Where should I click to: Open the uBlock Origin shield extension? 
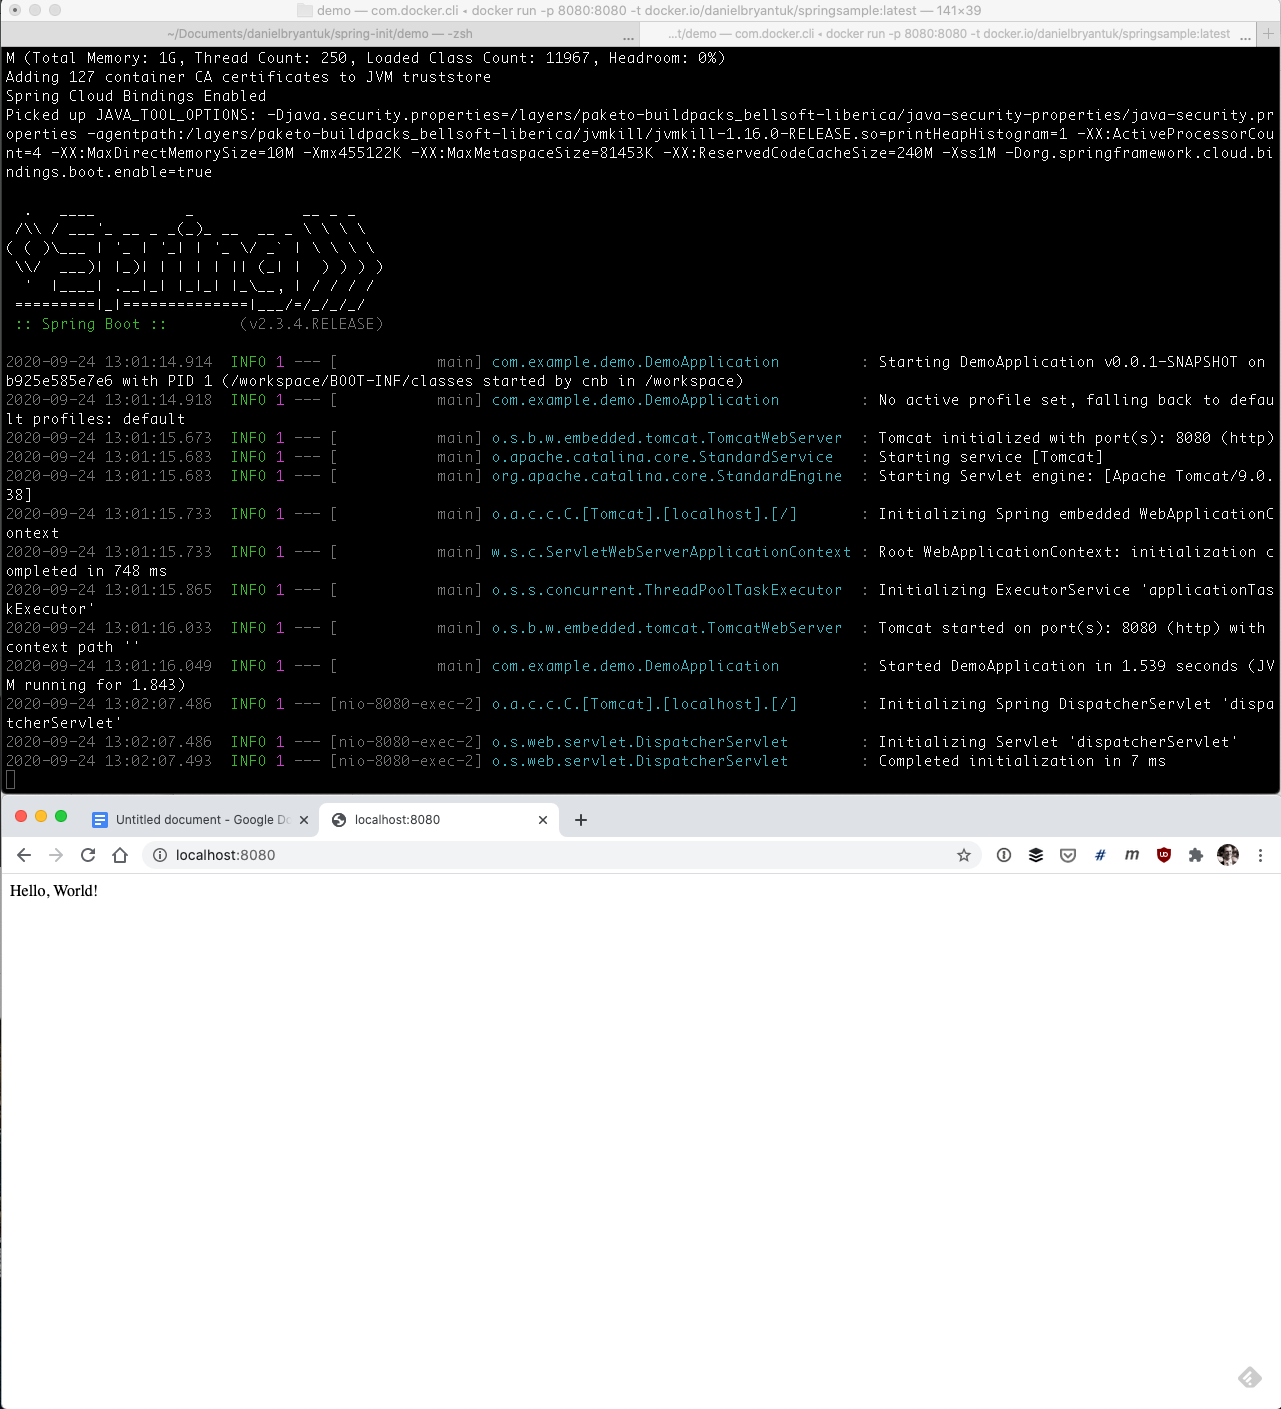[x=1164, y=855]
